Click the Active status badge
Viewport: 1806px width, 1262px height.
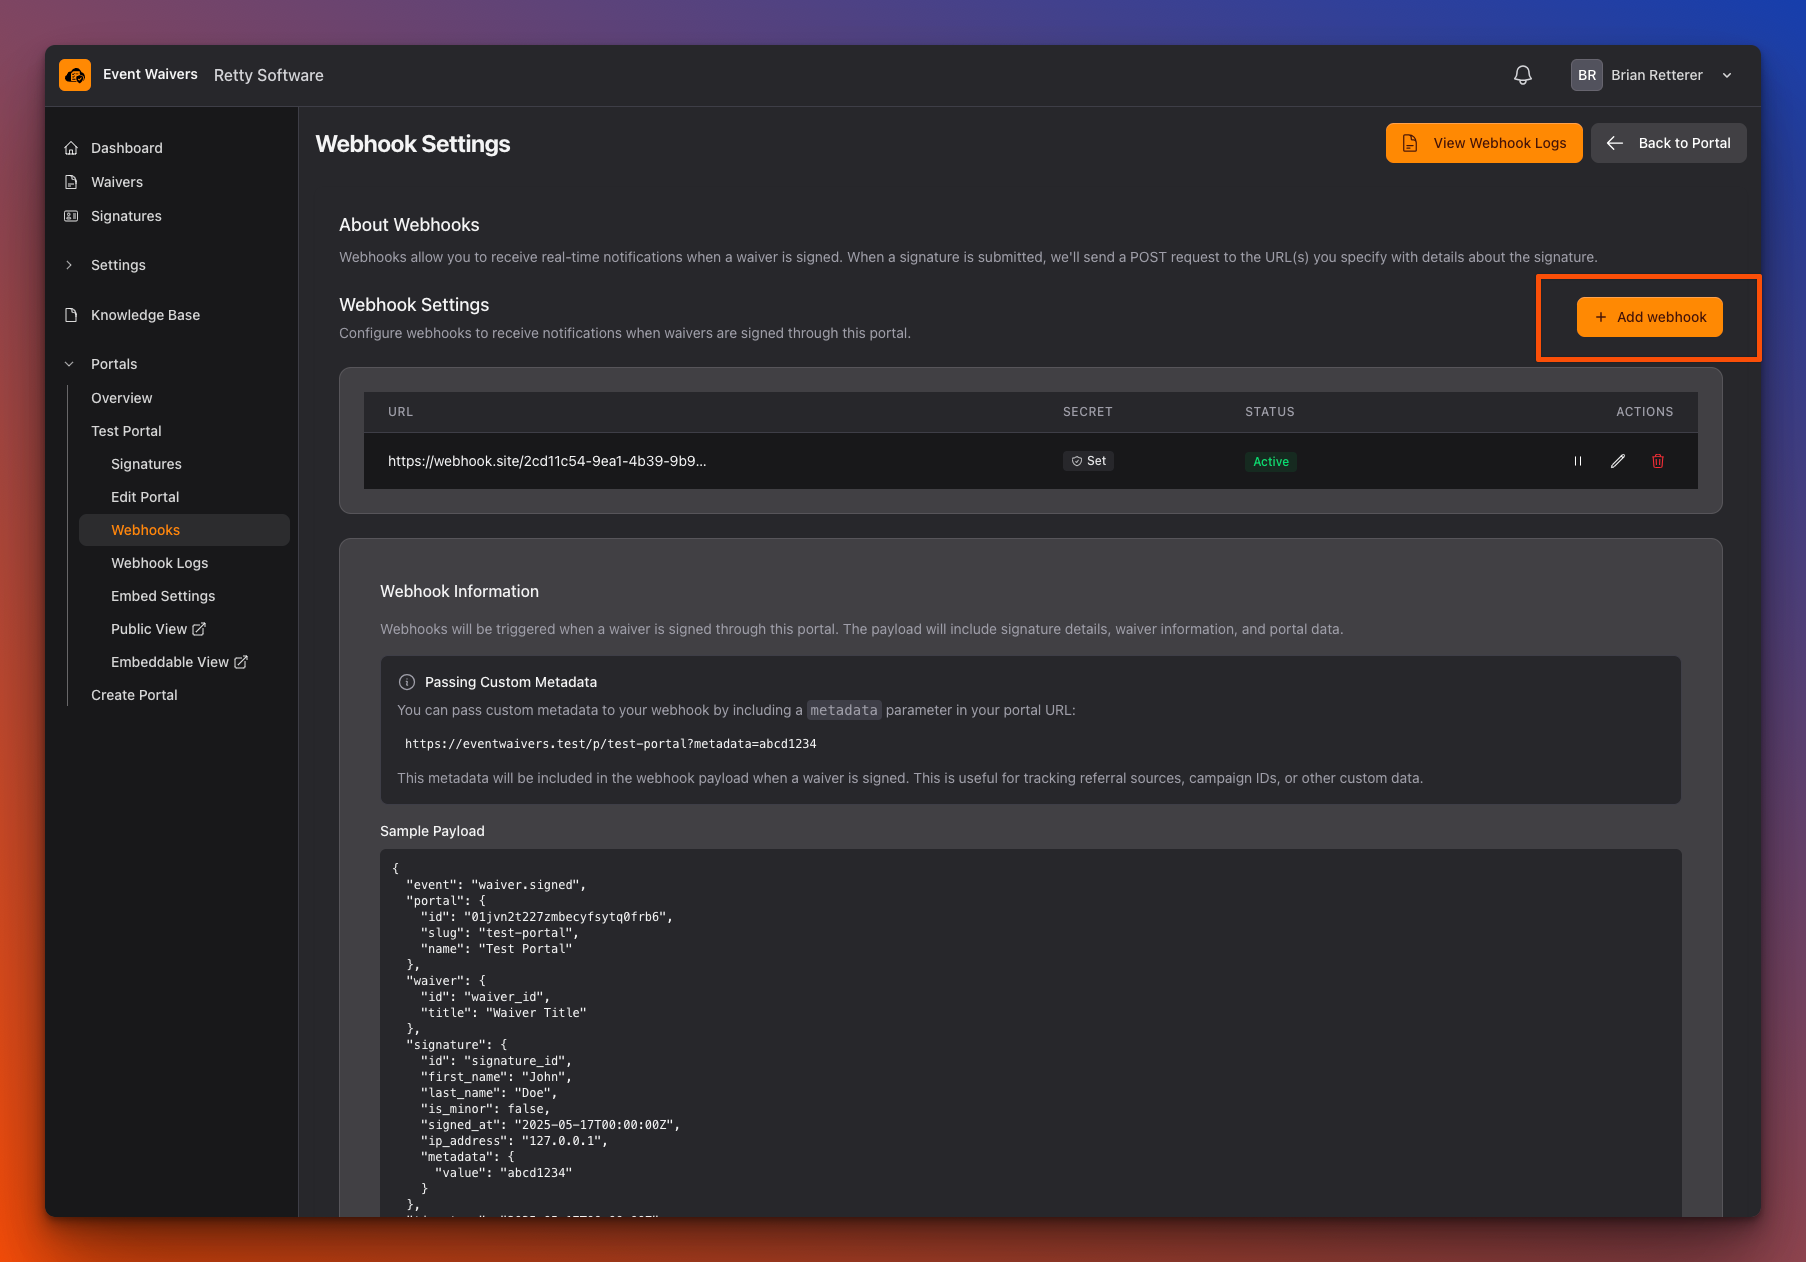coord(1270,461)
